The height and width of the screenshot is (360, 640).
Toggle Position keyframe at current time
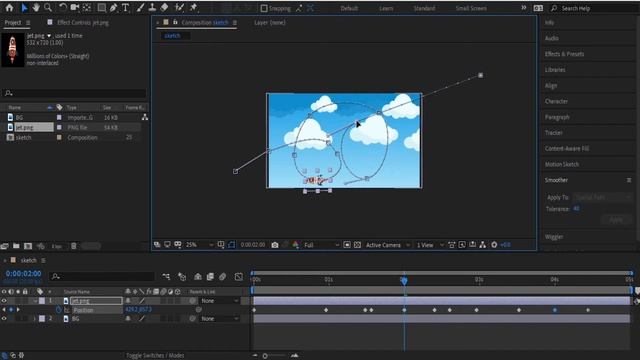(11, 310)
